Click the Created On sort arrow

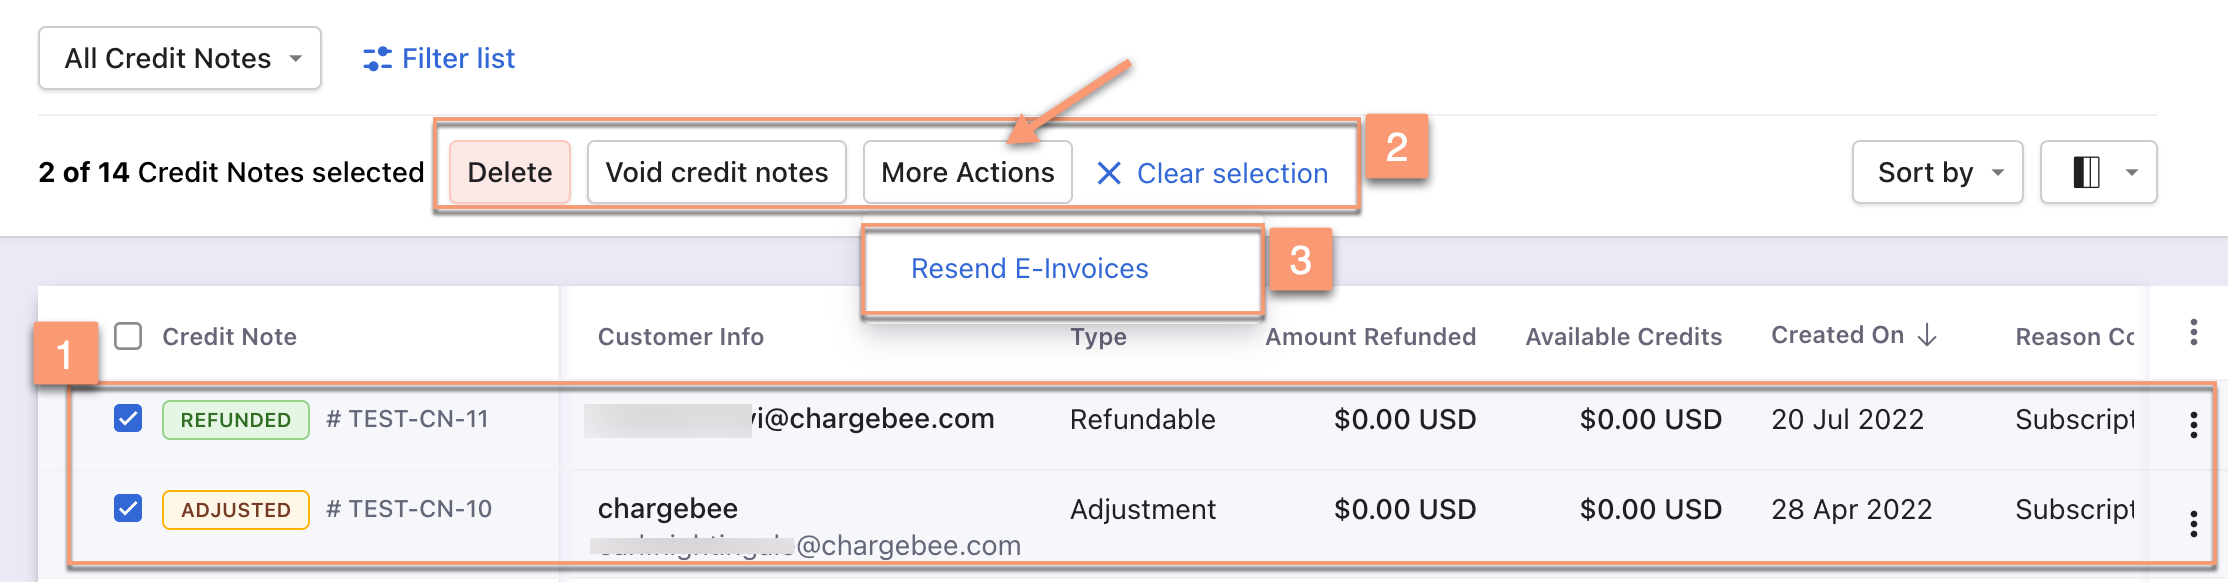[x=1928, y=336]
